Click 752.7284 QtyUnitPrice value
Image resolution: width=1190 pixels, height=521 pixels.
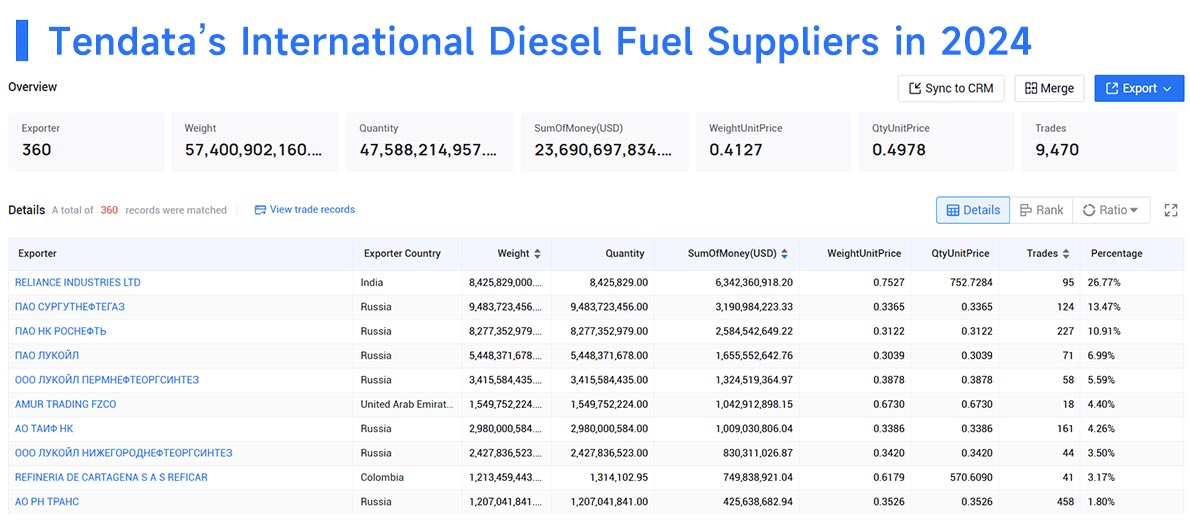[972, 283]
